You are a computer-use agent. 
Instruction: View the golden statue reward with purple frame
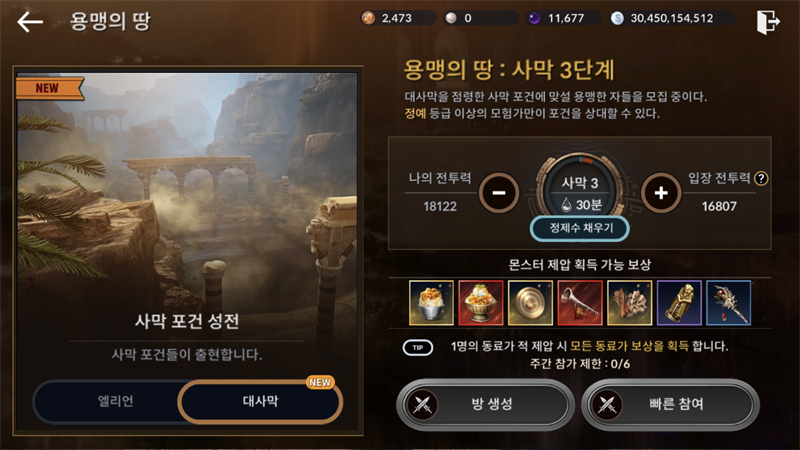[679, 303]
